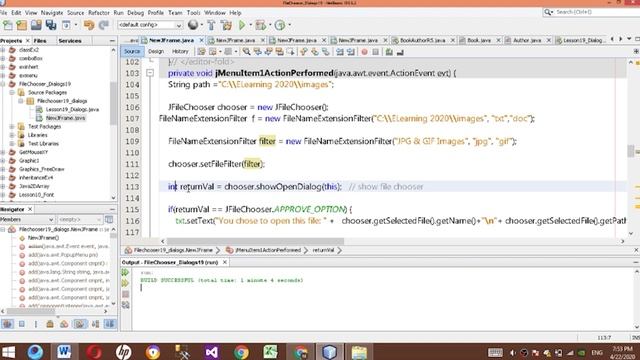Click rerun icon in Output panel
Viewport: 640px width, 360px height.
[125, 272]
